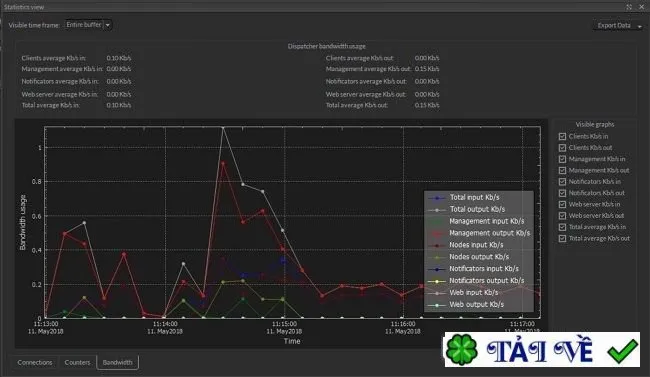Open the Visible time frame dropdown
650x377 pixels.
coord(88,25)
